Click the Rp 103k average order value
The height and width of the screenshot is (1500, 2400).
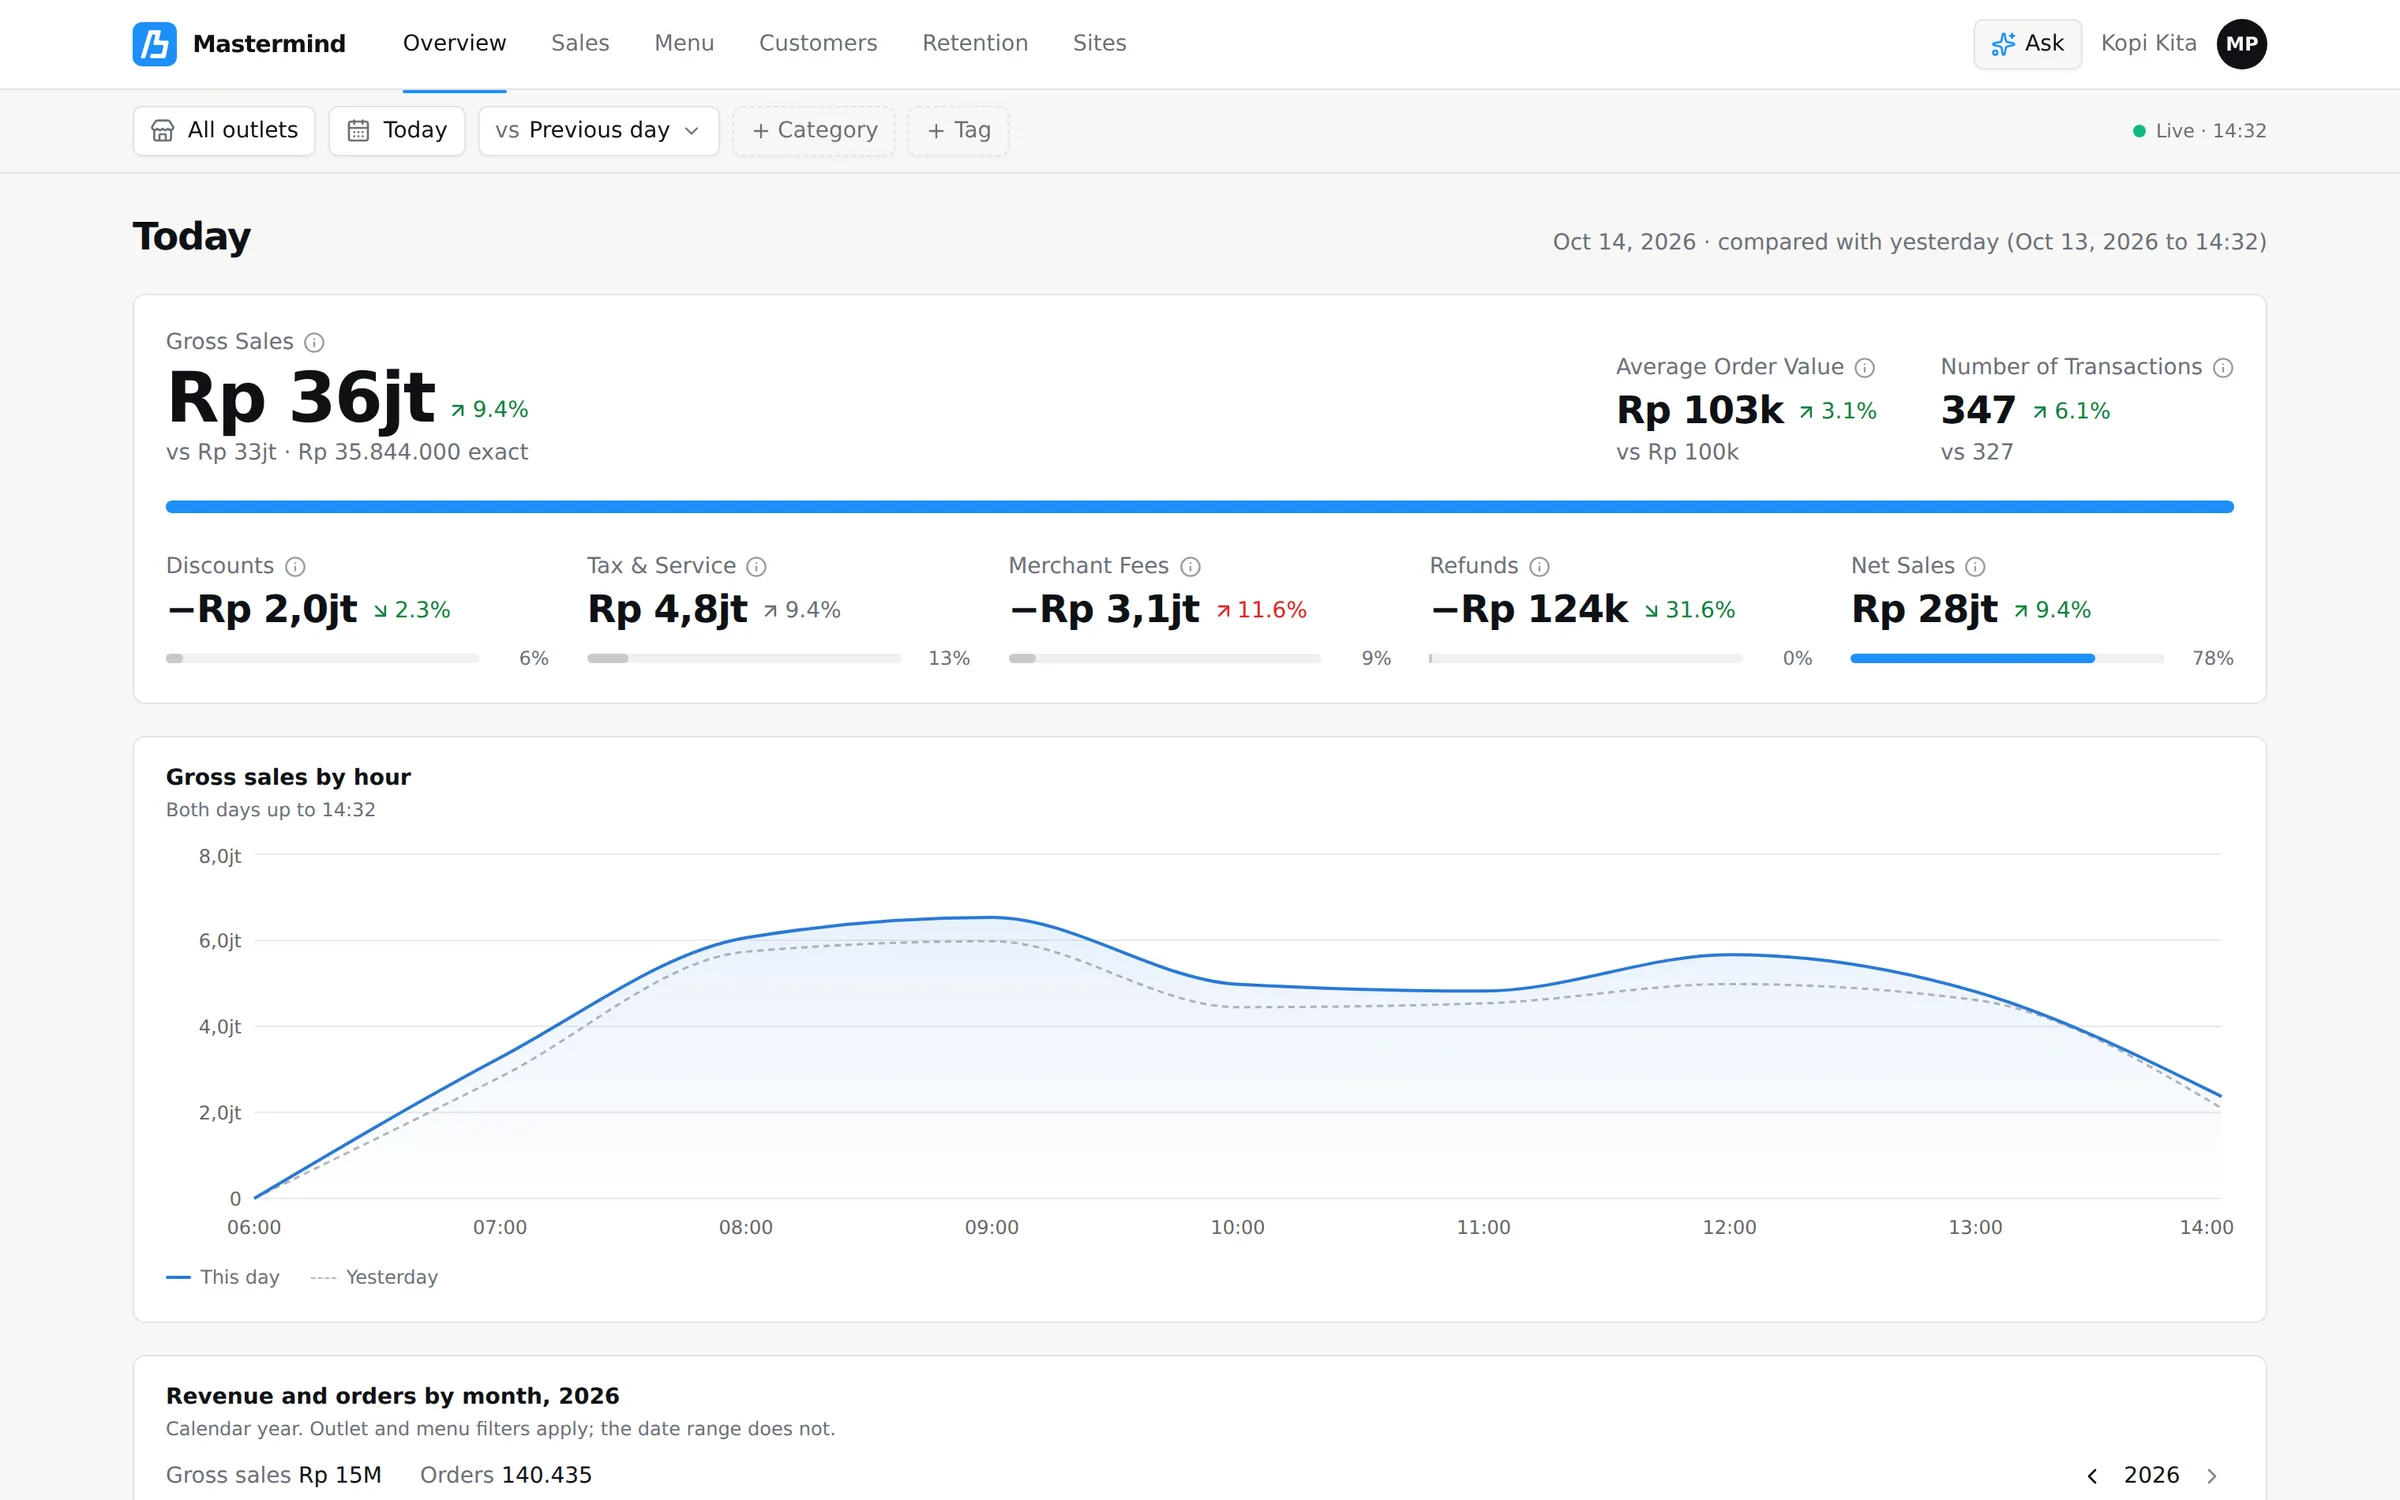1700,410
